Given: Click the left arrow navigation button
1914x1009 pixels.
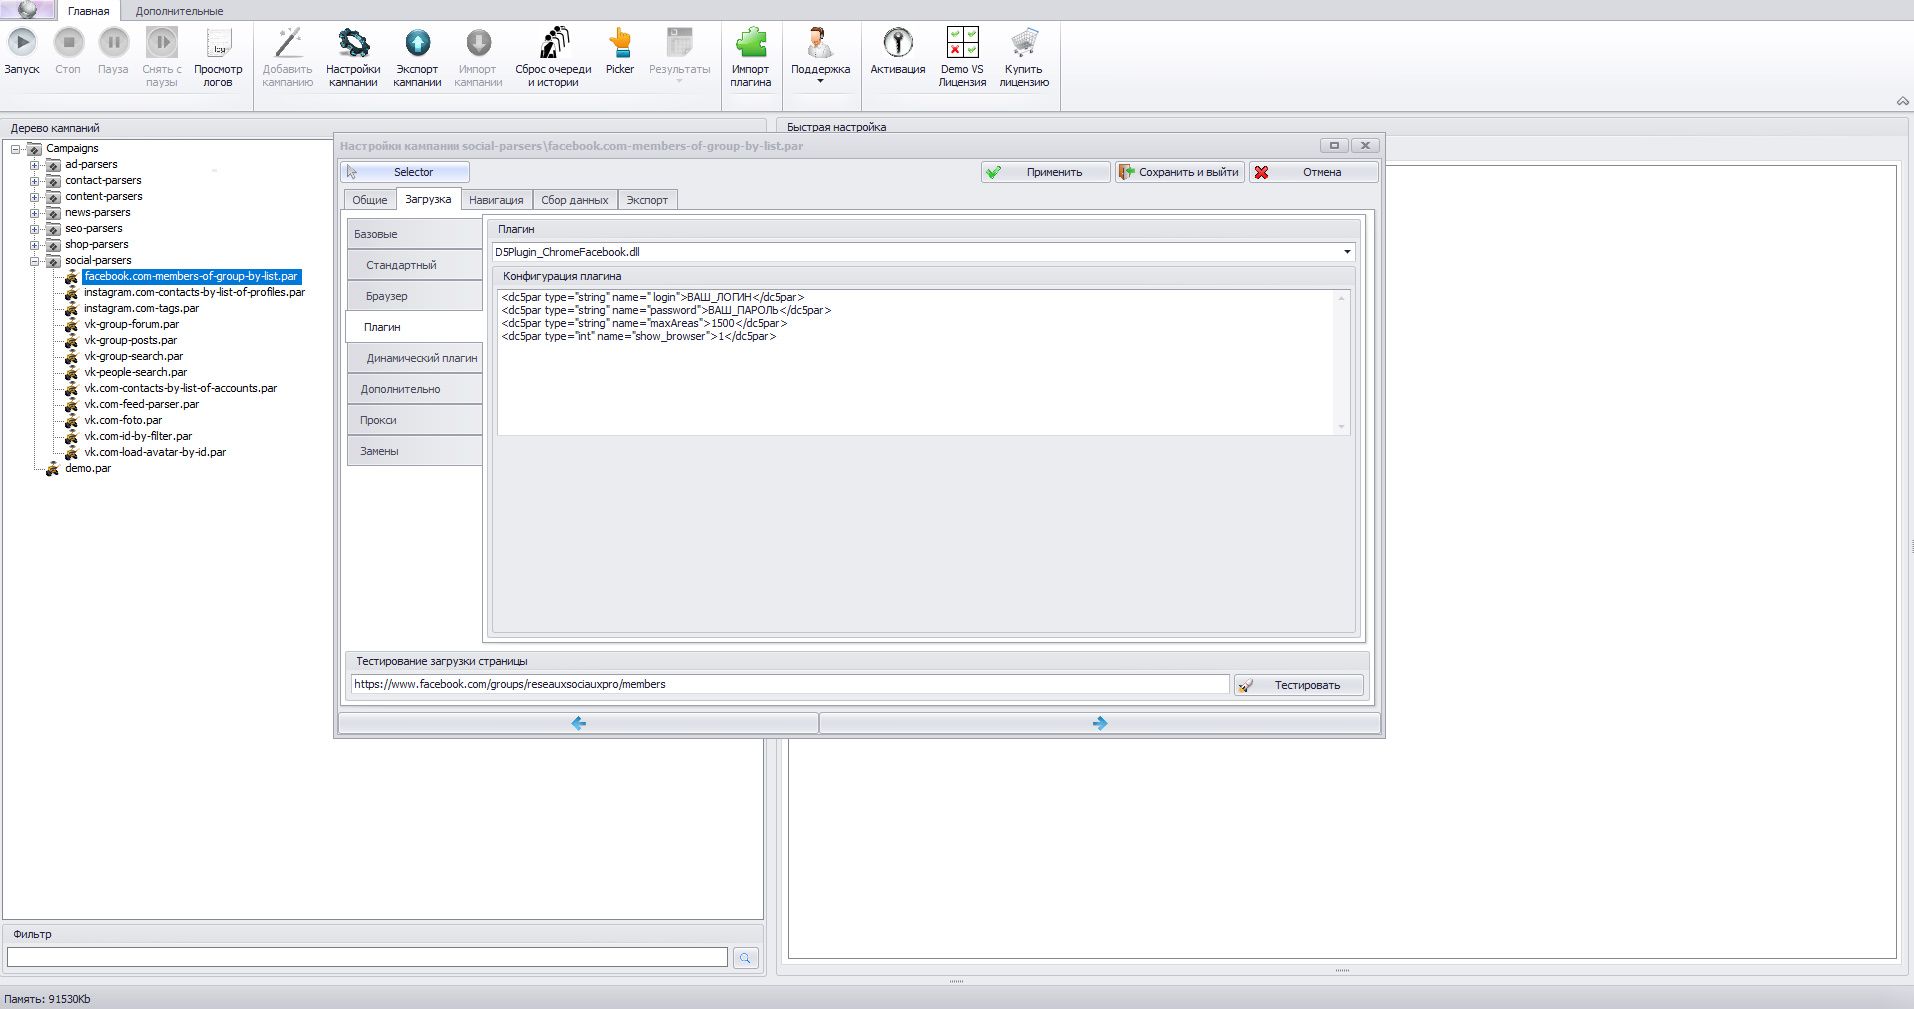Looking at the screenshot, I should tap(578, 723).
